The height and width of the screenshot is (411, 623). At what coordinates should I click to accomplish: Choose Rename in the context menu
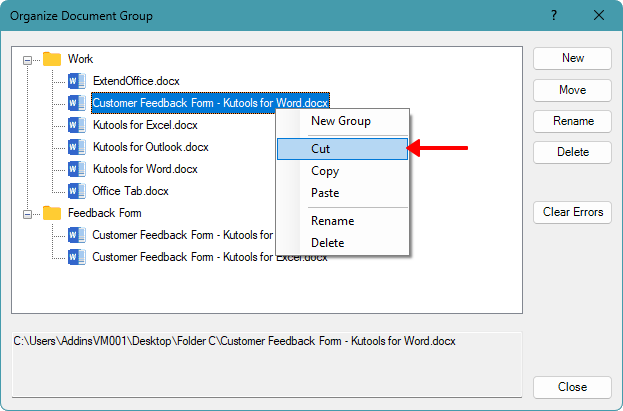[x=342, y=221]
